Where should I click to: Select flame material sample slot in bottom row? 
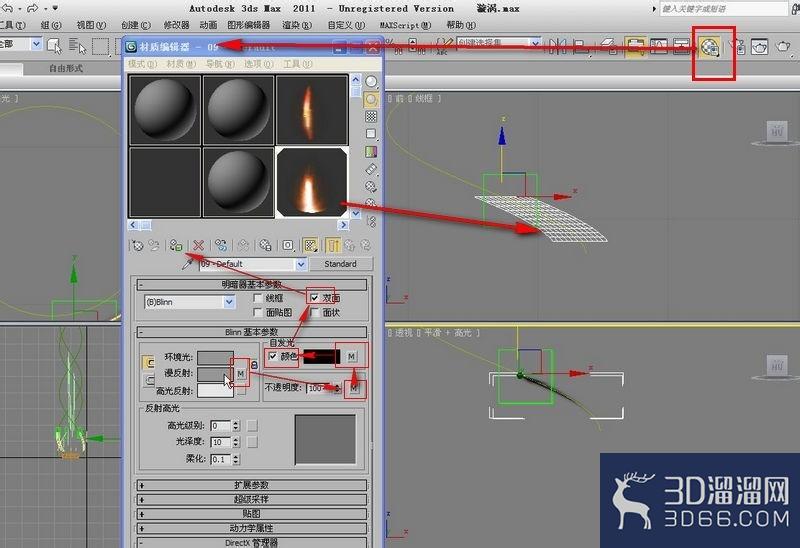pyautogui.click(x=312, y=181)
